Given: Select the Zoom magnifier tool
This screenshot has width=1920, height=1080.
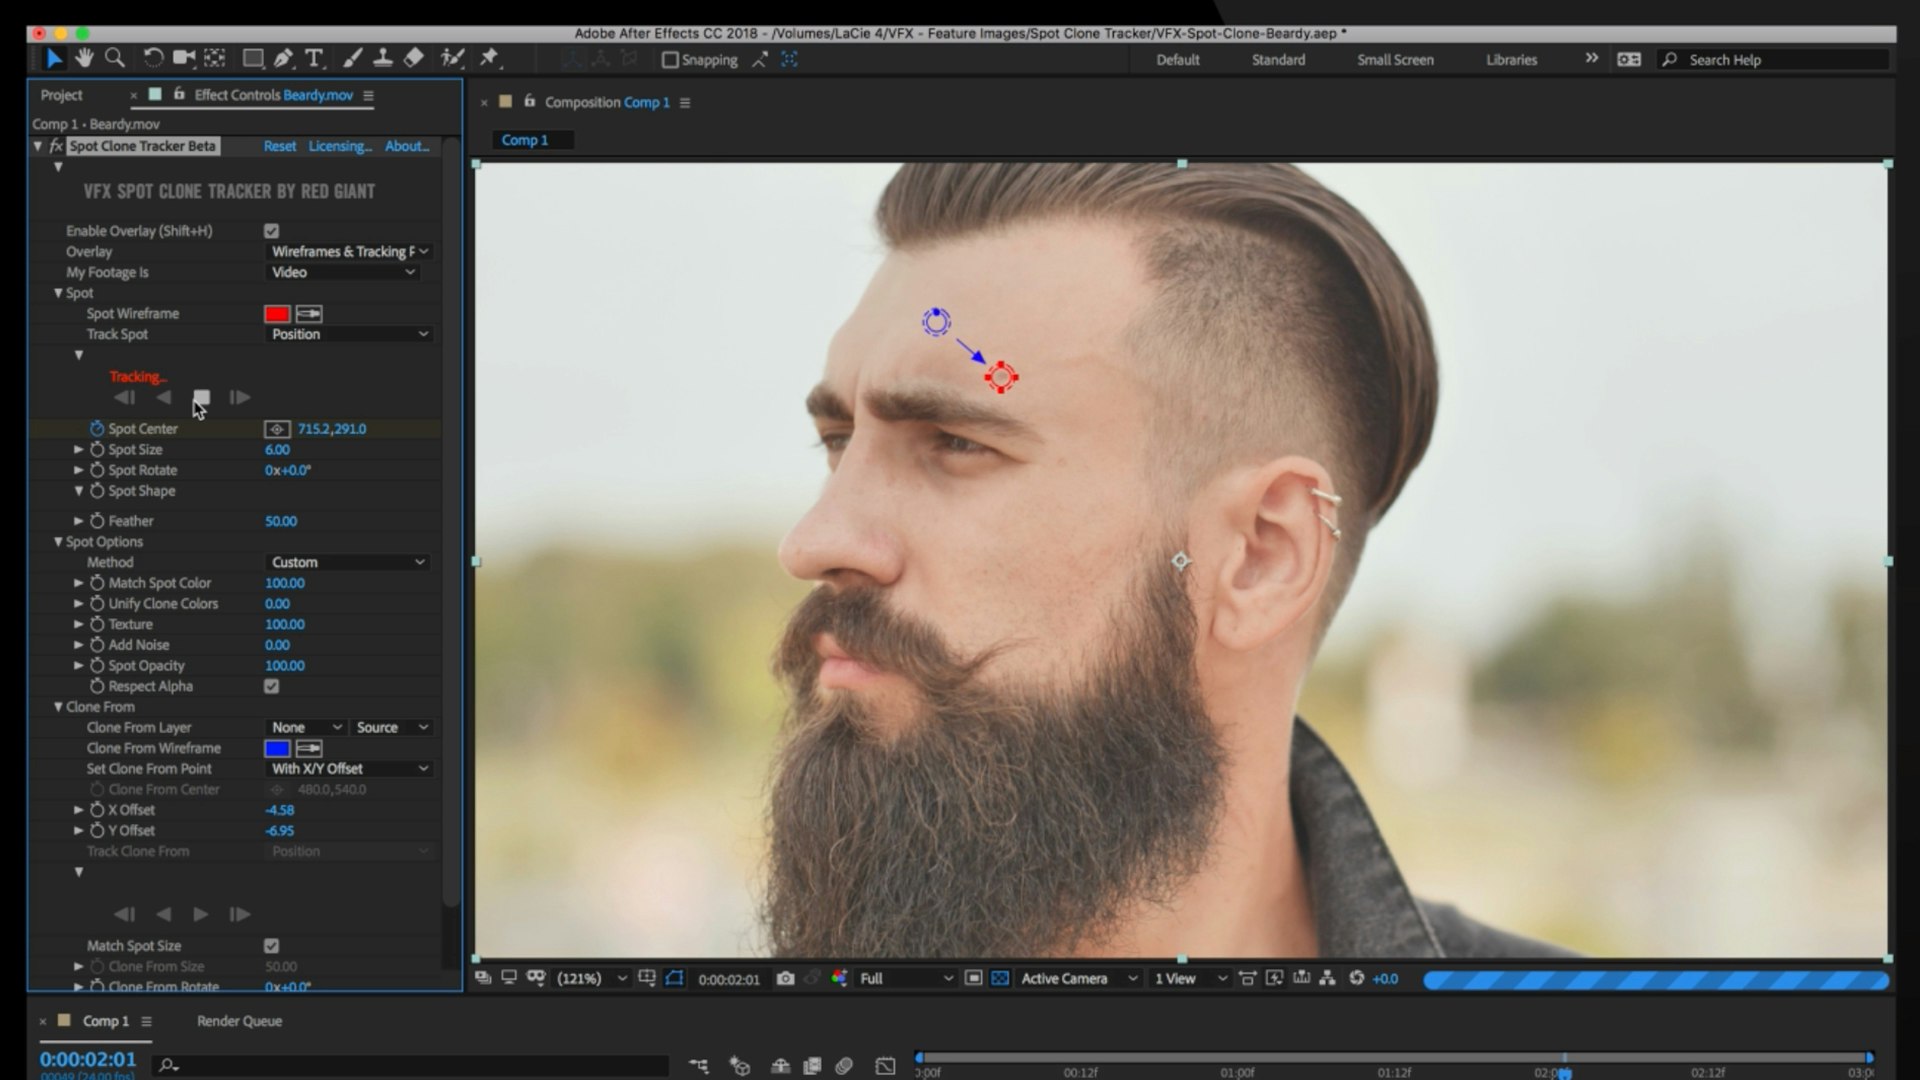Looking at the screenshot, I should 115,58.
